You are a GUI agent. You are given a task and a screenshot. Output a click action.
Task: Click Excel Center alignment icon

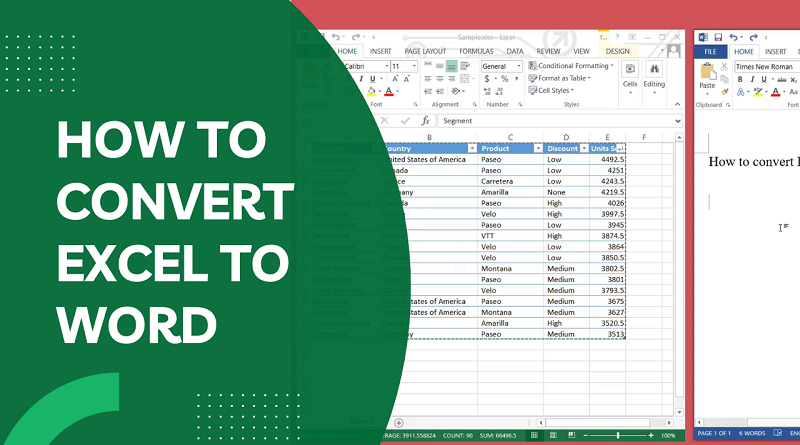tap(440, 79)
